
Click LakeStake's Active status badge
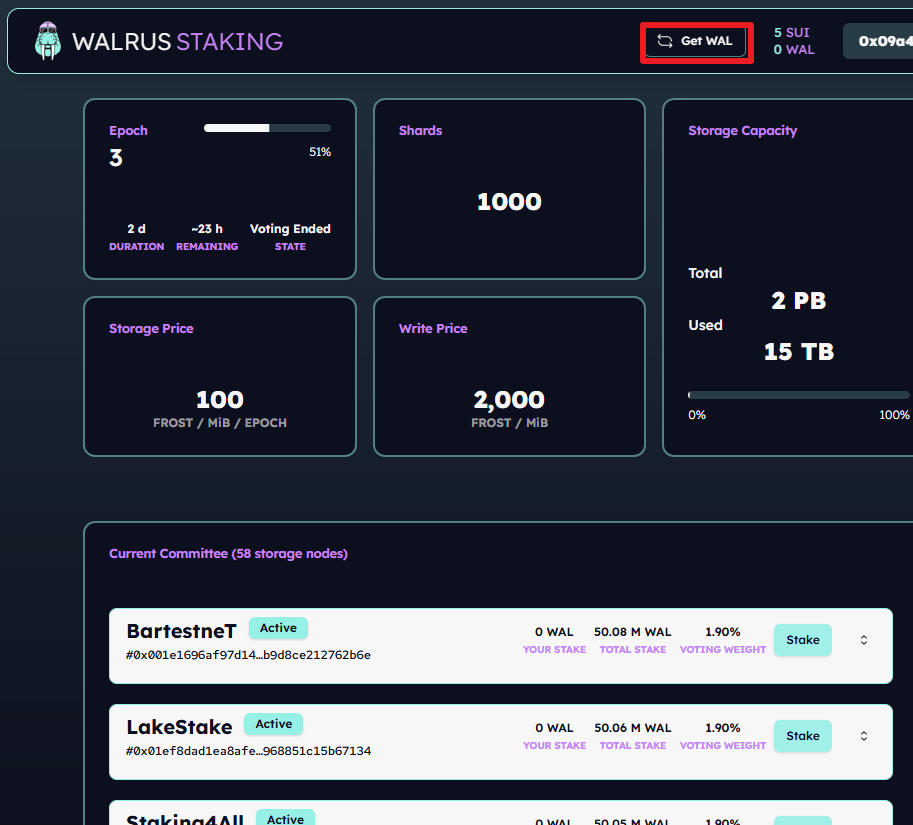click(x=274, y=724)
